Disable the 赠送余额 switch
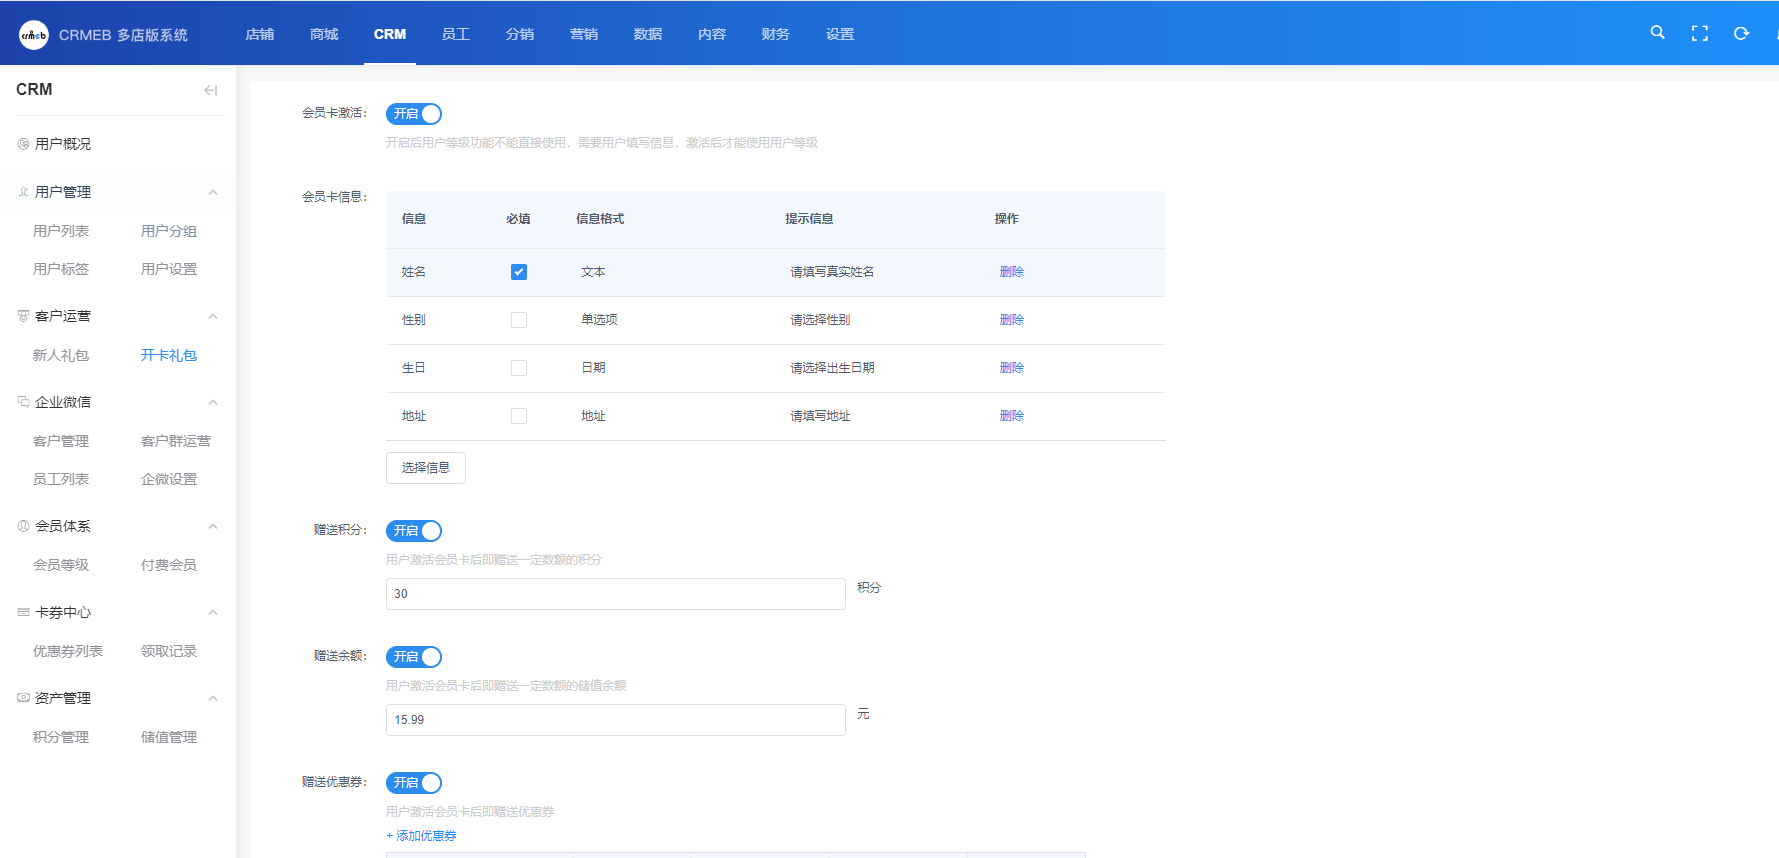The width and height of the screenshot is (1779, 858). [x=414, y=657]
